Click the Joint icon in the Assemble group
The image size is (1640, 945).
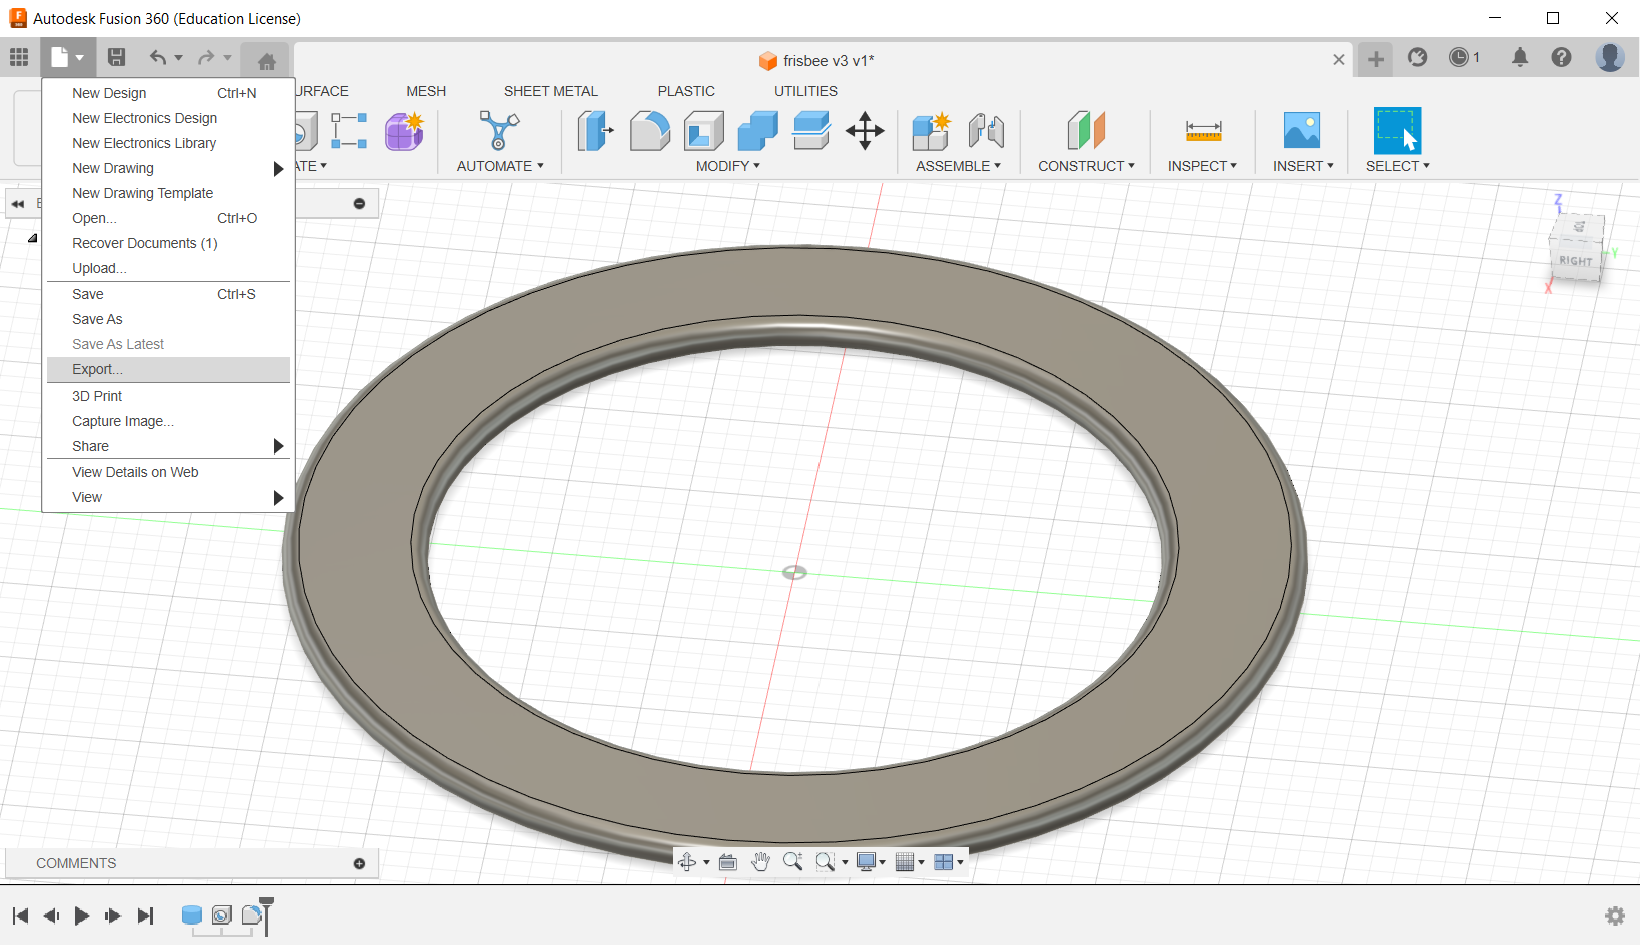tap(985, 131)
